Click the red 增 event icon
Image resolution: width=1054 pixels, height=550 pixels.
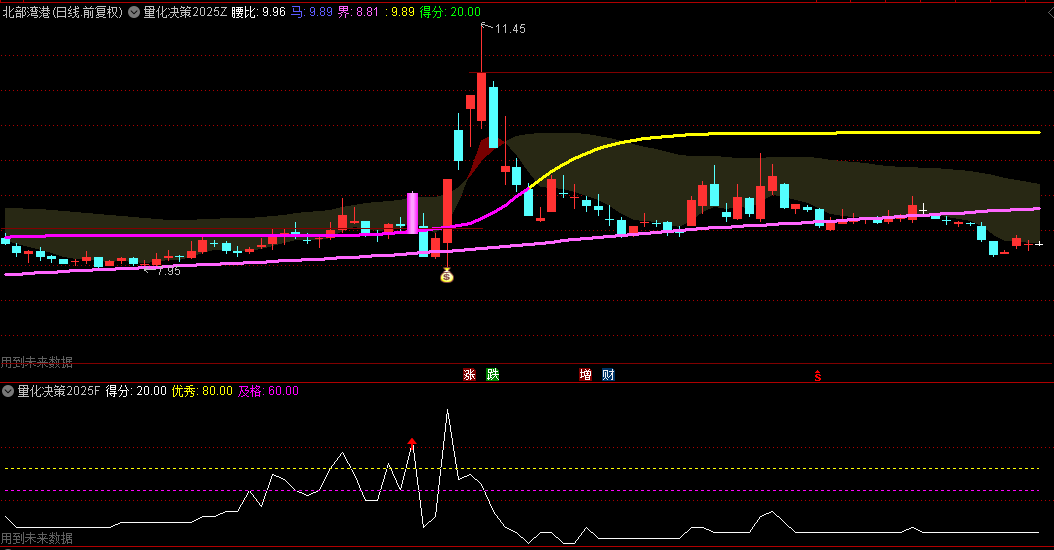click(x=585, y=375)
